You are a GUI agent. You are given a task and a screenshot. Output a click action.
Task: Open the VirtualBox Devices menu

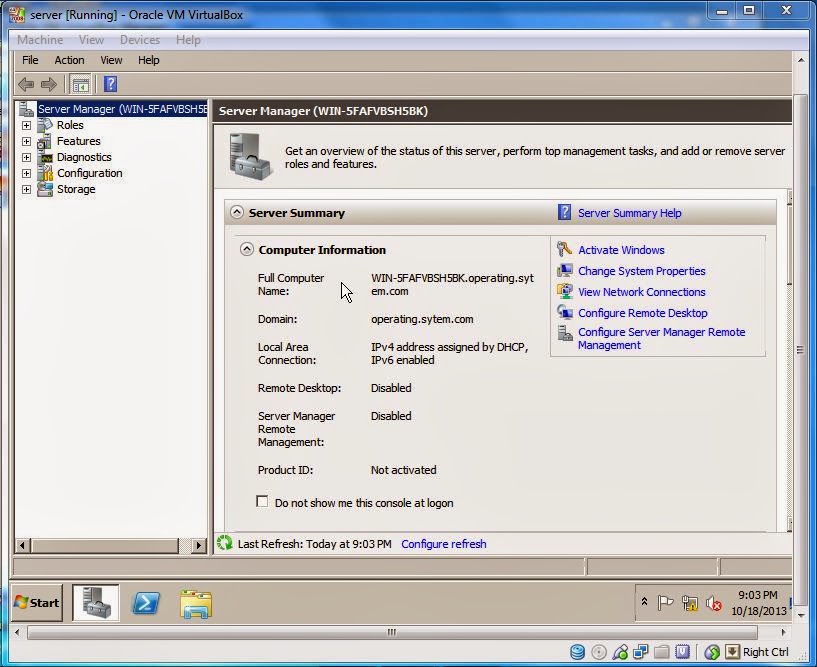tap(140, 40)
